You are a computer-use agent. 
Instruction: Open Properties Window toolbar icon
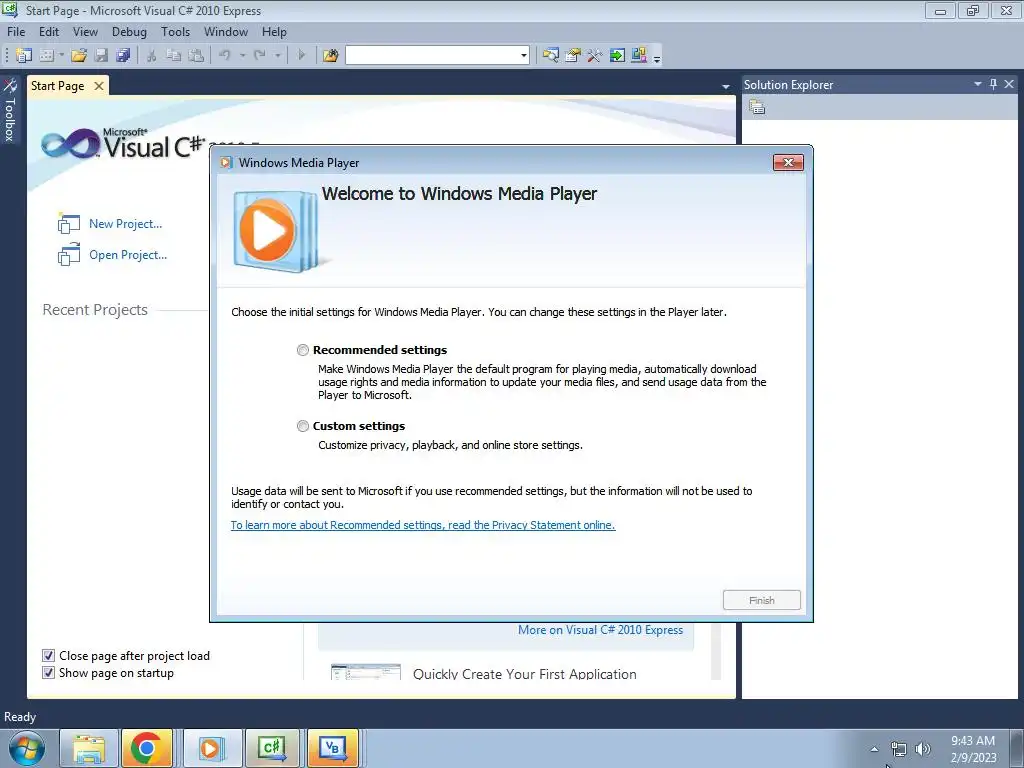click(x=573, y=56)
